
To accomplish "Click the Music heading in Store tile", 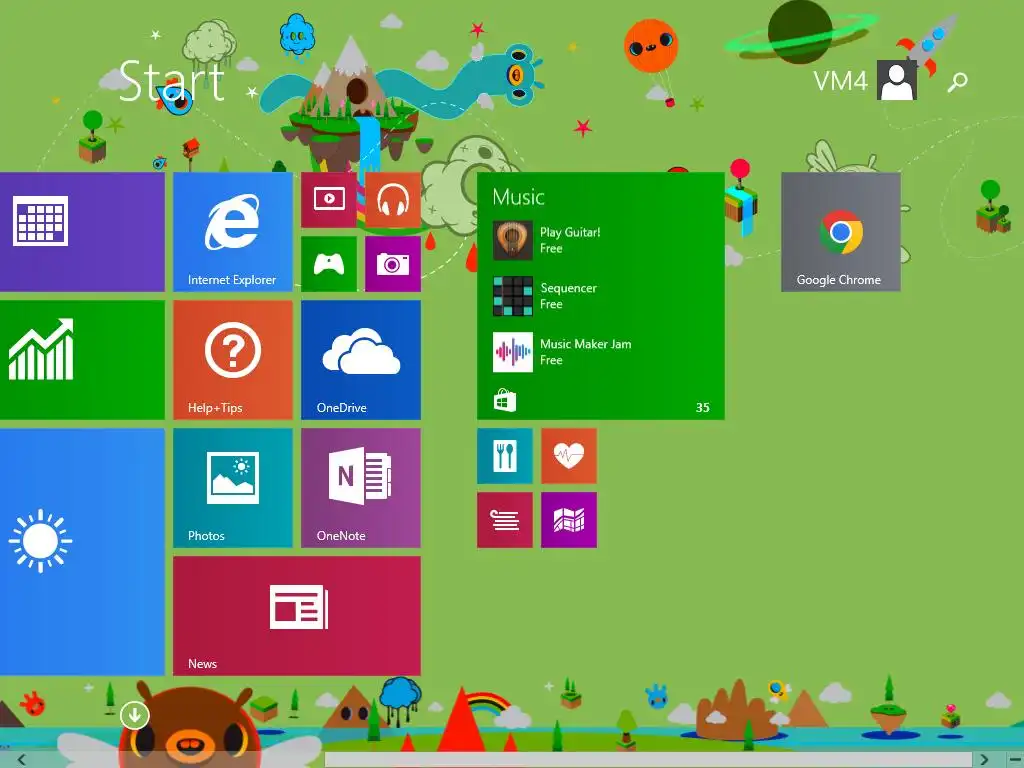I will coord(519,197).
